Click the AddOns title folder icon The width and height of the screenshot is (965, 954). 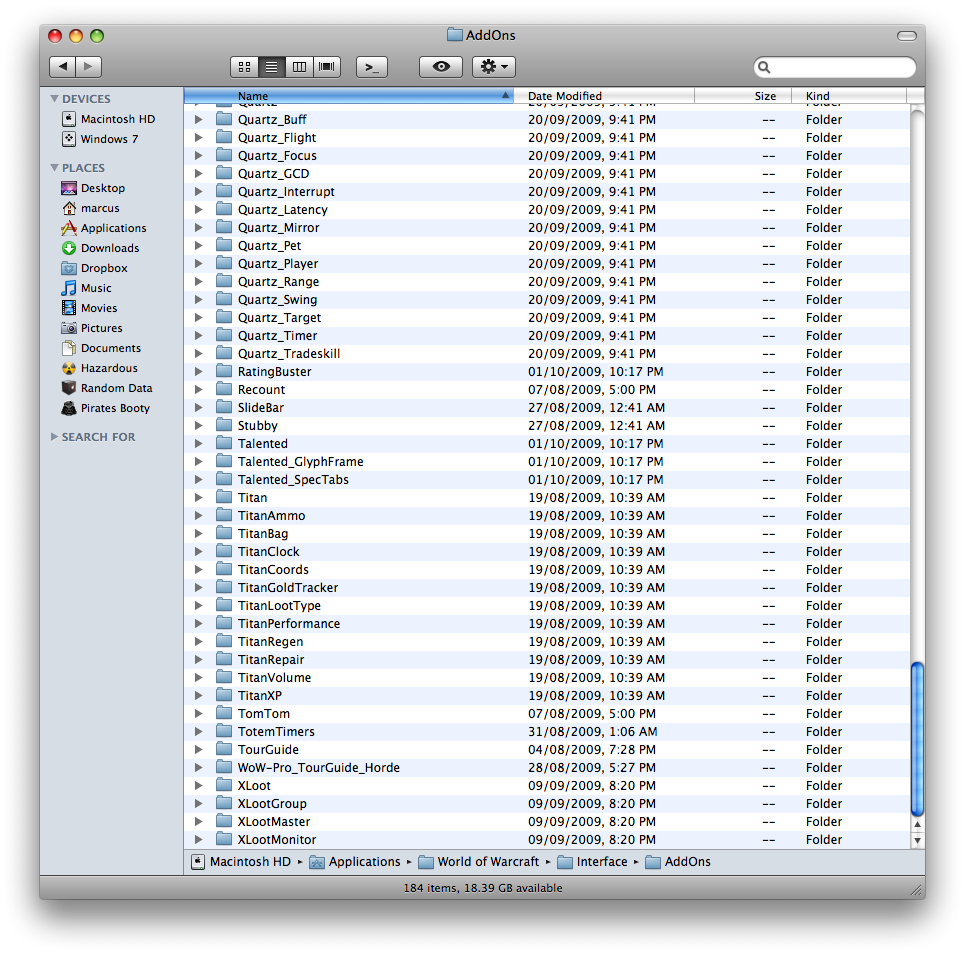(x=455, y=34)
